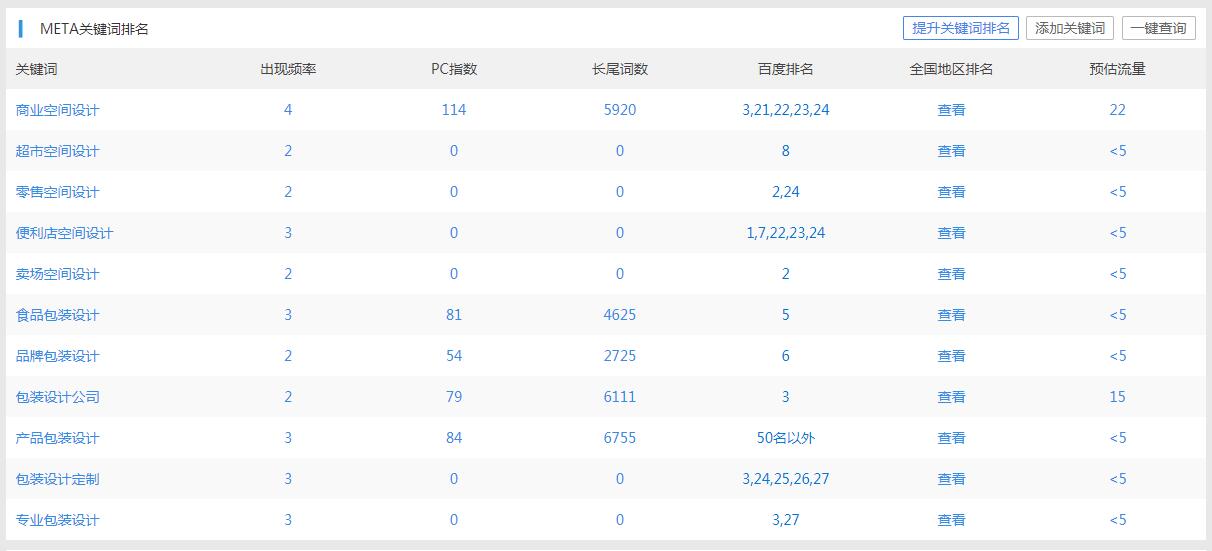
Task: Open the 便利店空间设计 keyword link
Action: coord(65,233)
